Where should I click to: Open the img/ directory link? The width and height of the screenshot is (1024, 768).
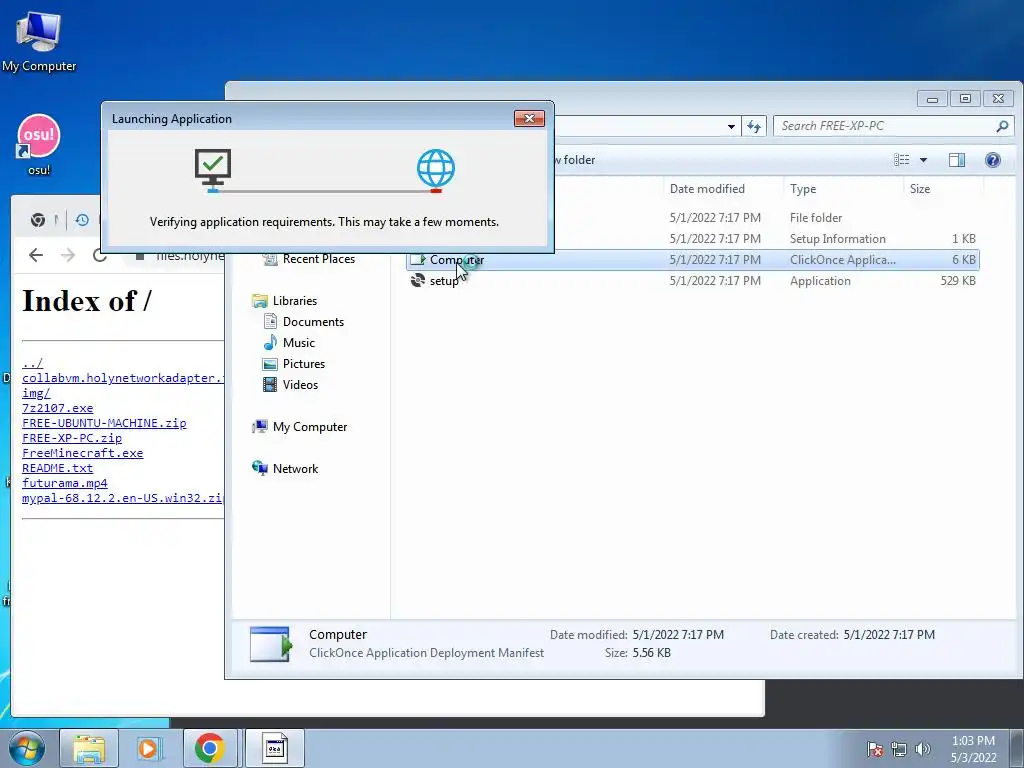pyautogui.click(x=36, y=393)
